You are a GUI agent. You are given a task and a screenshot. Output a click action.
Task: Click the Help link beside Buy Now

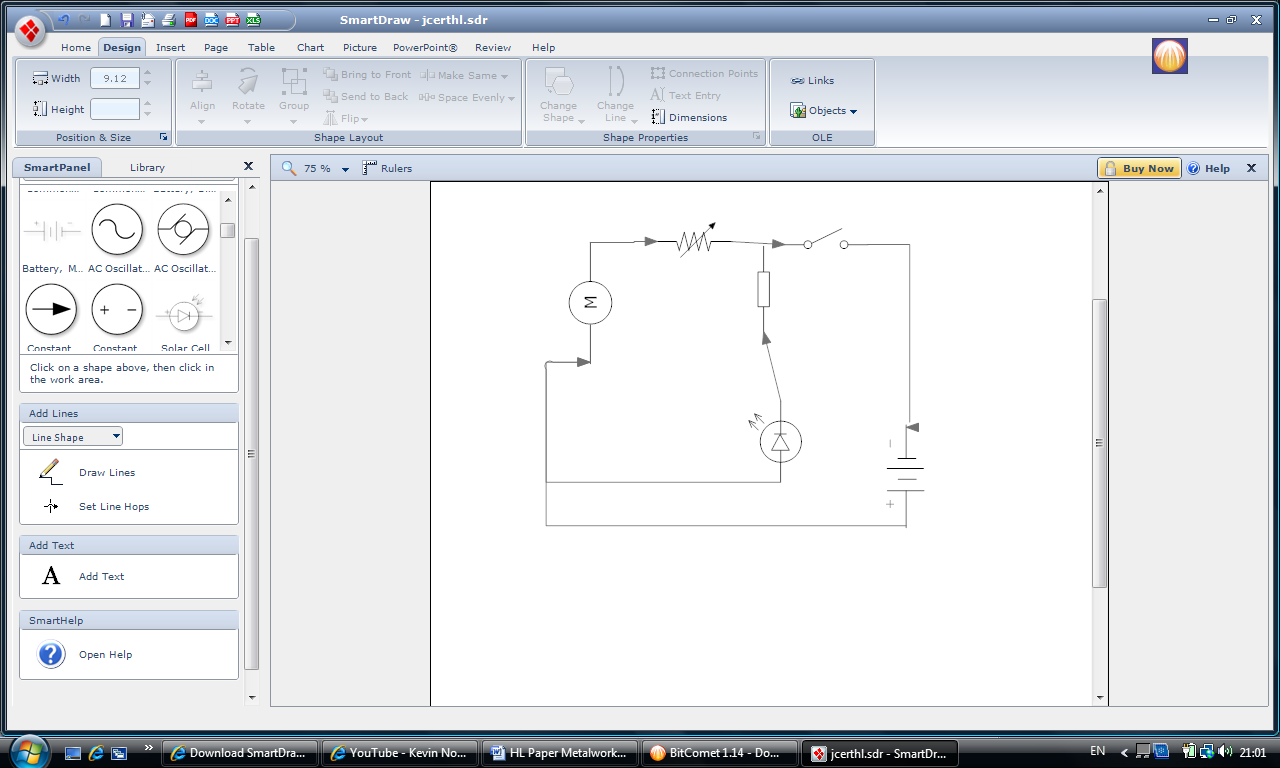pyautogui.click(x=1209, y=168)
